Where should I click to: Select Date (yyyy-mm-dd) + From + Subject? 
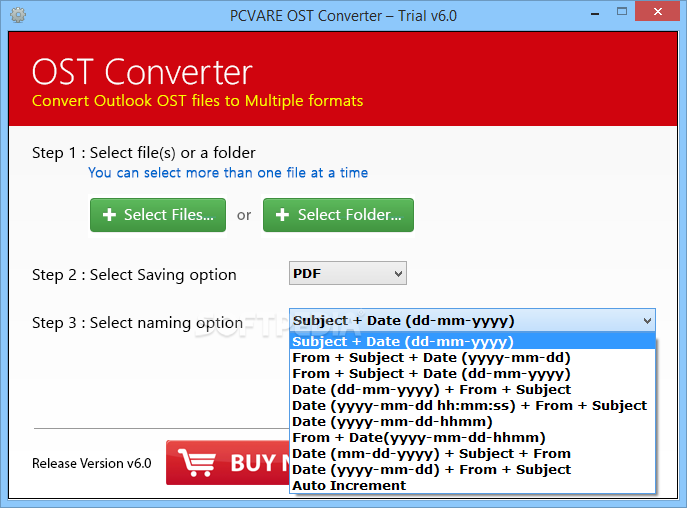472,469
